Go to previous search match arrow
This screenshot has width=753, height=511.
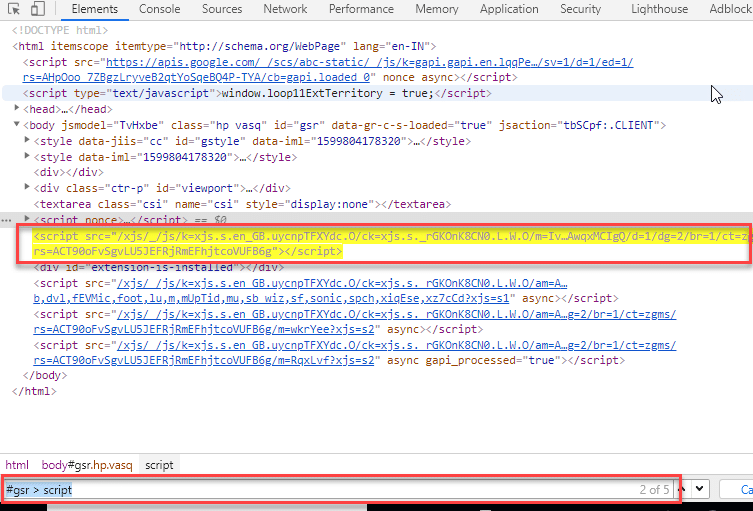[682, 490]
